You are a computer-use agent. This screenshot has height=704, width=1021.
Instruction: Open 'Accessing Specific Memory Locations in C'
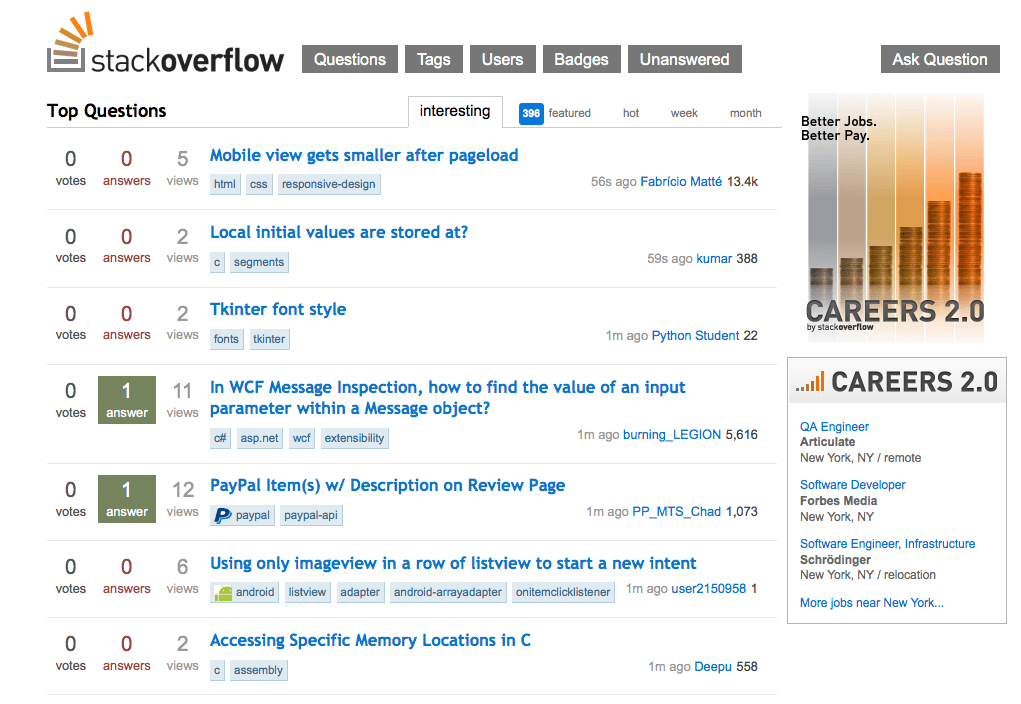click(x=370, y=641)
